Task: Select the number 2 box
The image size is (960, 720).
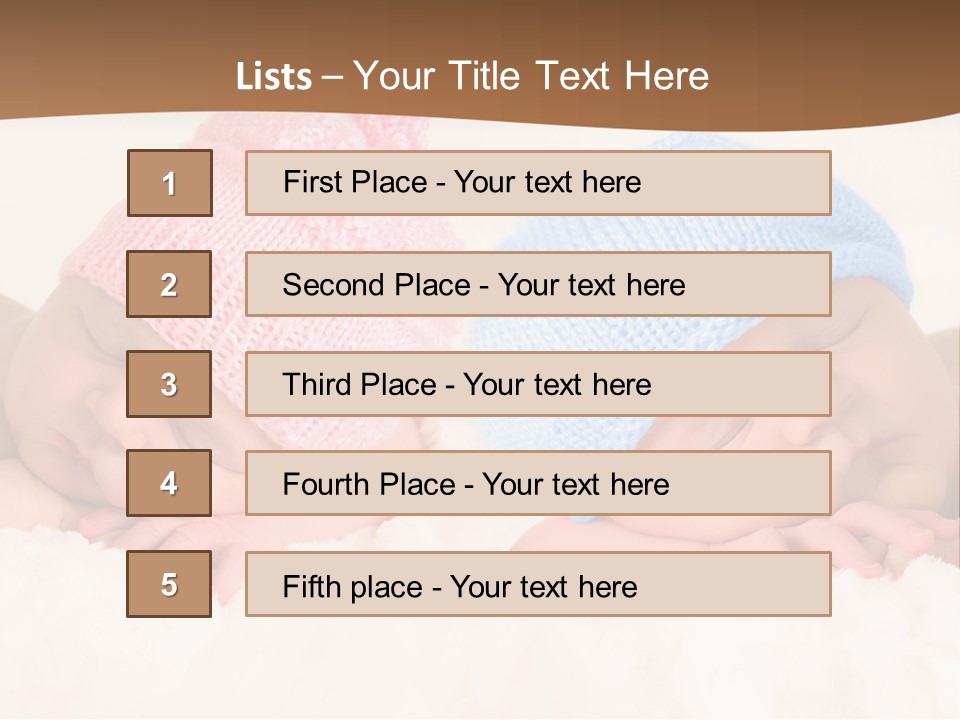Action: (x=170, y=284)
